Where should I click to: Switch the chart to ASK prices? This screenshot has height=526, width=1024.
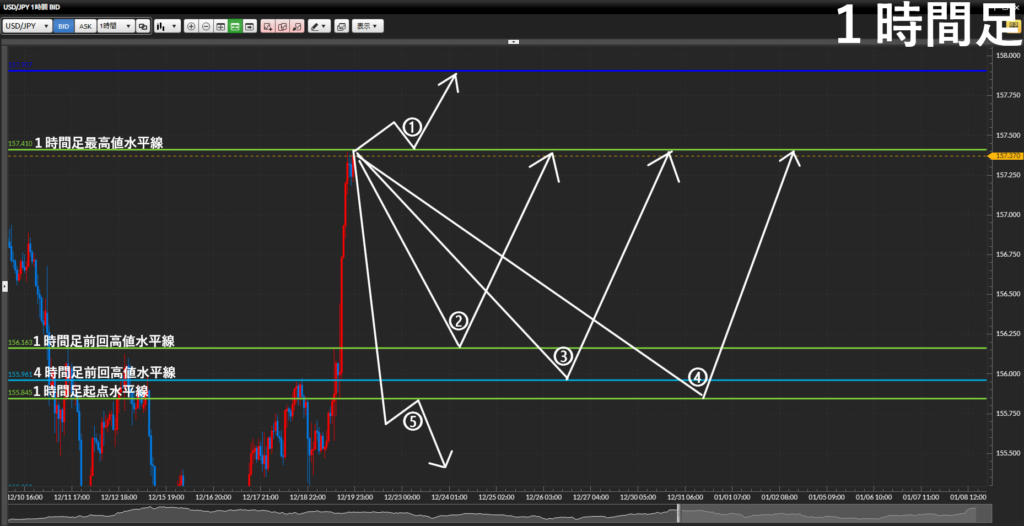(x=85, y=25)
